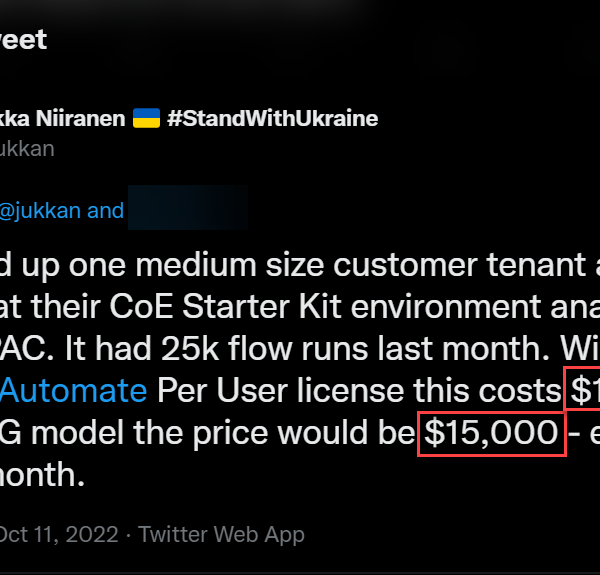Click the redacted mention after "@jukkan and"
This screenshot has width=600, height=575.
tap(188, 210)
